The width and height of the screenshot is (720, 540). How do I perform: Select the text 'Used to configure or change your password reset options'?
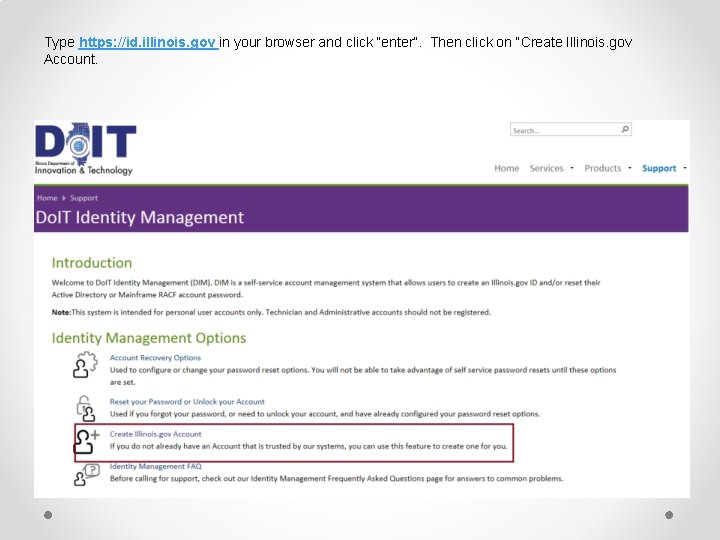tap(209, 370)
